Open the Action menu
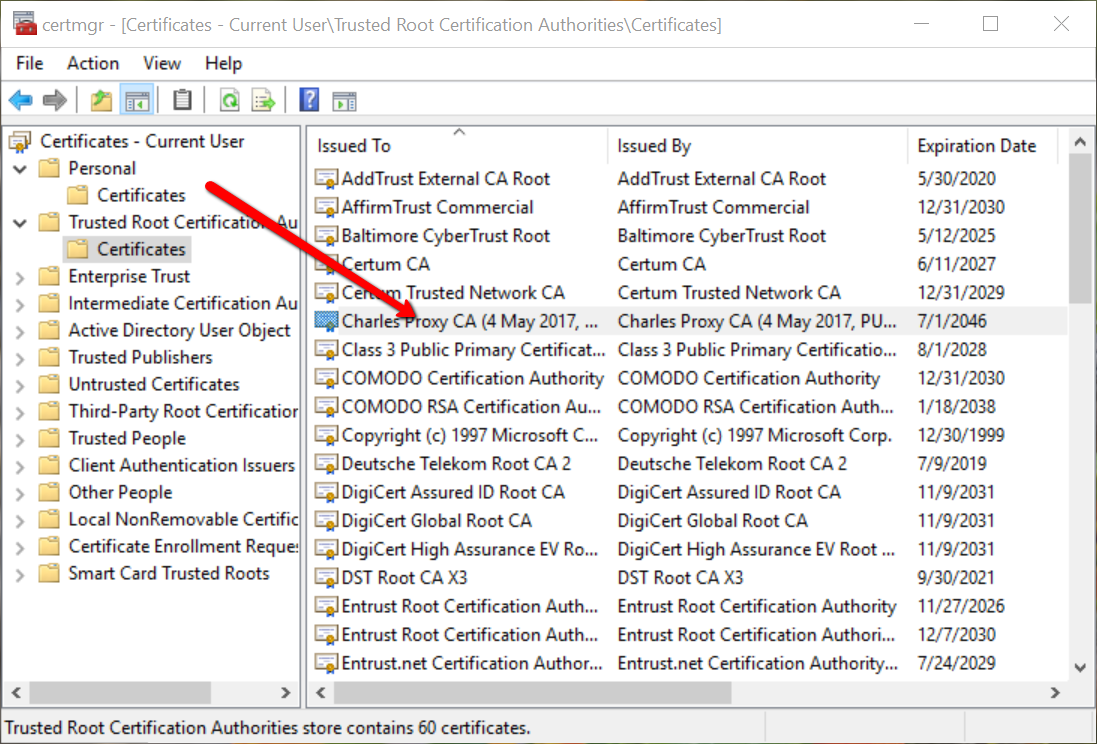The image size is (1097, 744). (93, 63)
